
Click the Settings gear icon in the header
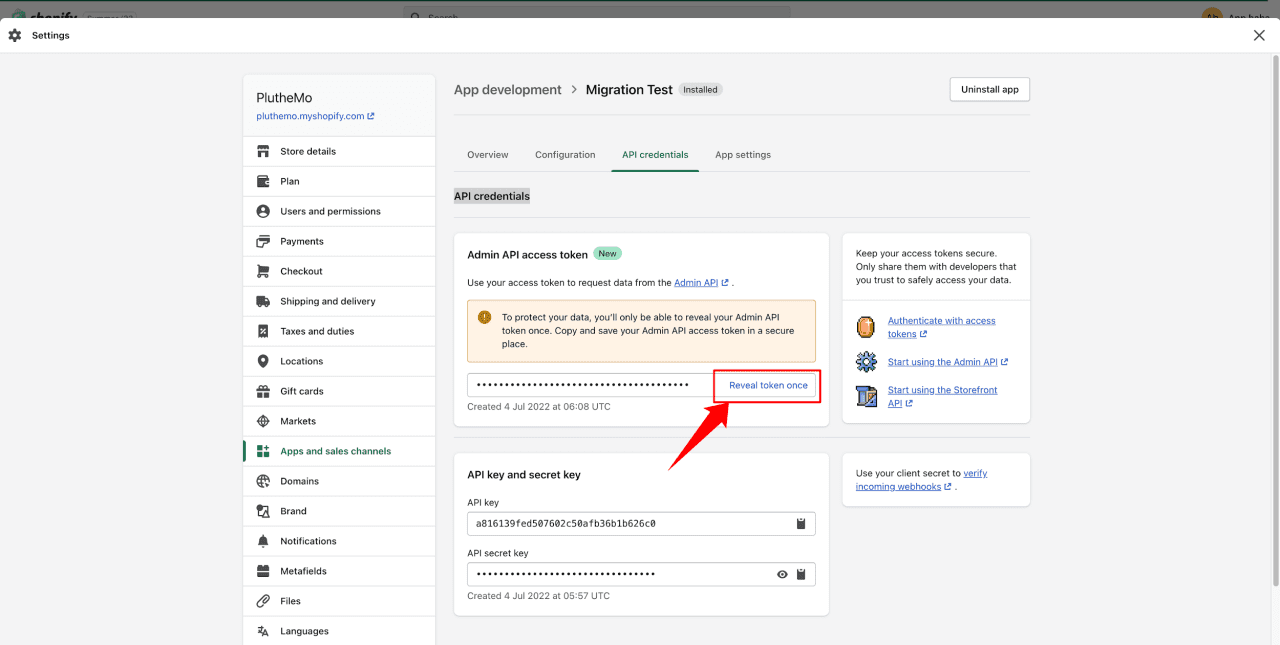point(15,35)
